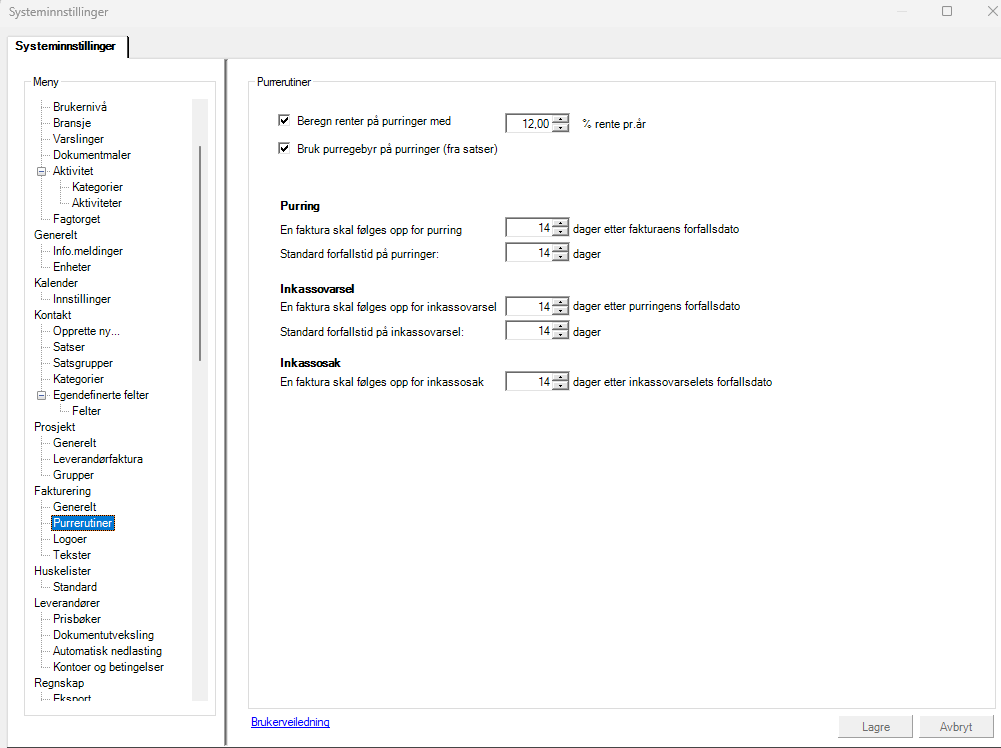
Task: Select Info.meldinger under Generelt
Action: point(88,251)
